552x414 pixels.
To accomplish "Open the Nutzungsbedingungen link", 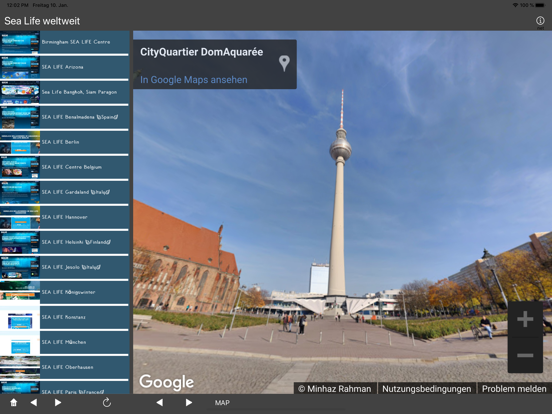I will (x=426, y=389).
